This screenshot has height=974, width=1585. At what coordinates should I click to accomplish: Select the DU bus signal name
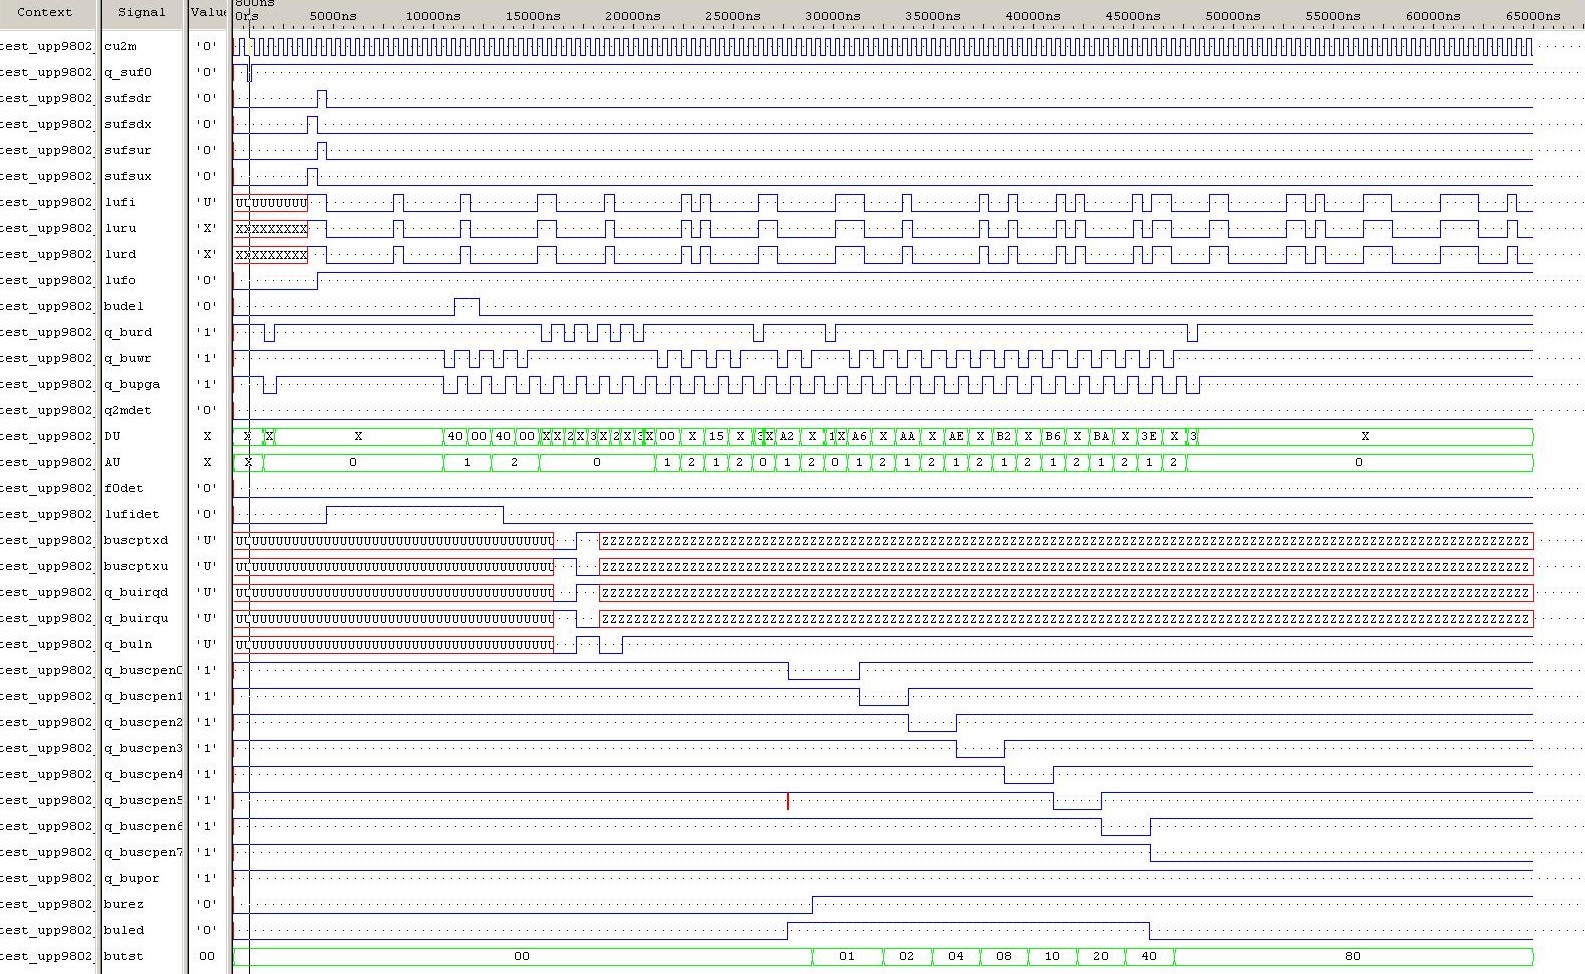pos(112,436)
